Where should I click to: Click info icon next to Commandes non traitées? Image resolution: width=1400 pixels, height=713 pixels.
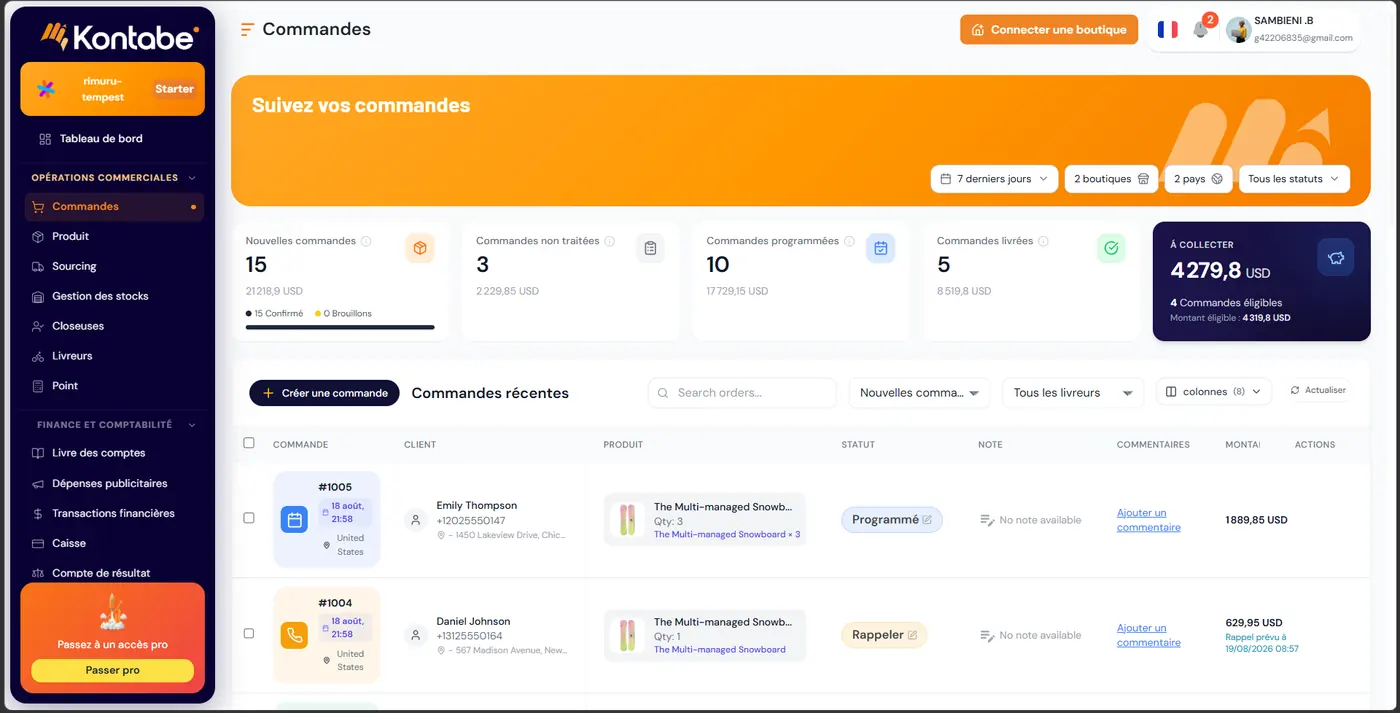tap(610, 241)
